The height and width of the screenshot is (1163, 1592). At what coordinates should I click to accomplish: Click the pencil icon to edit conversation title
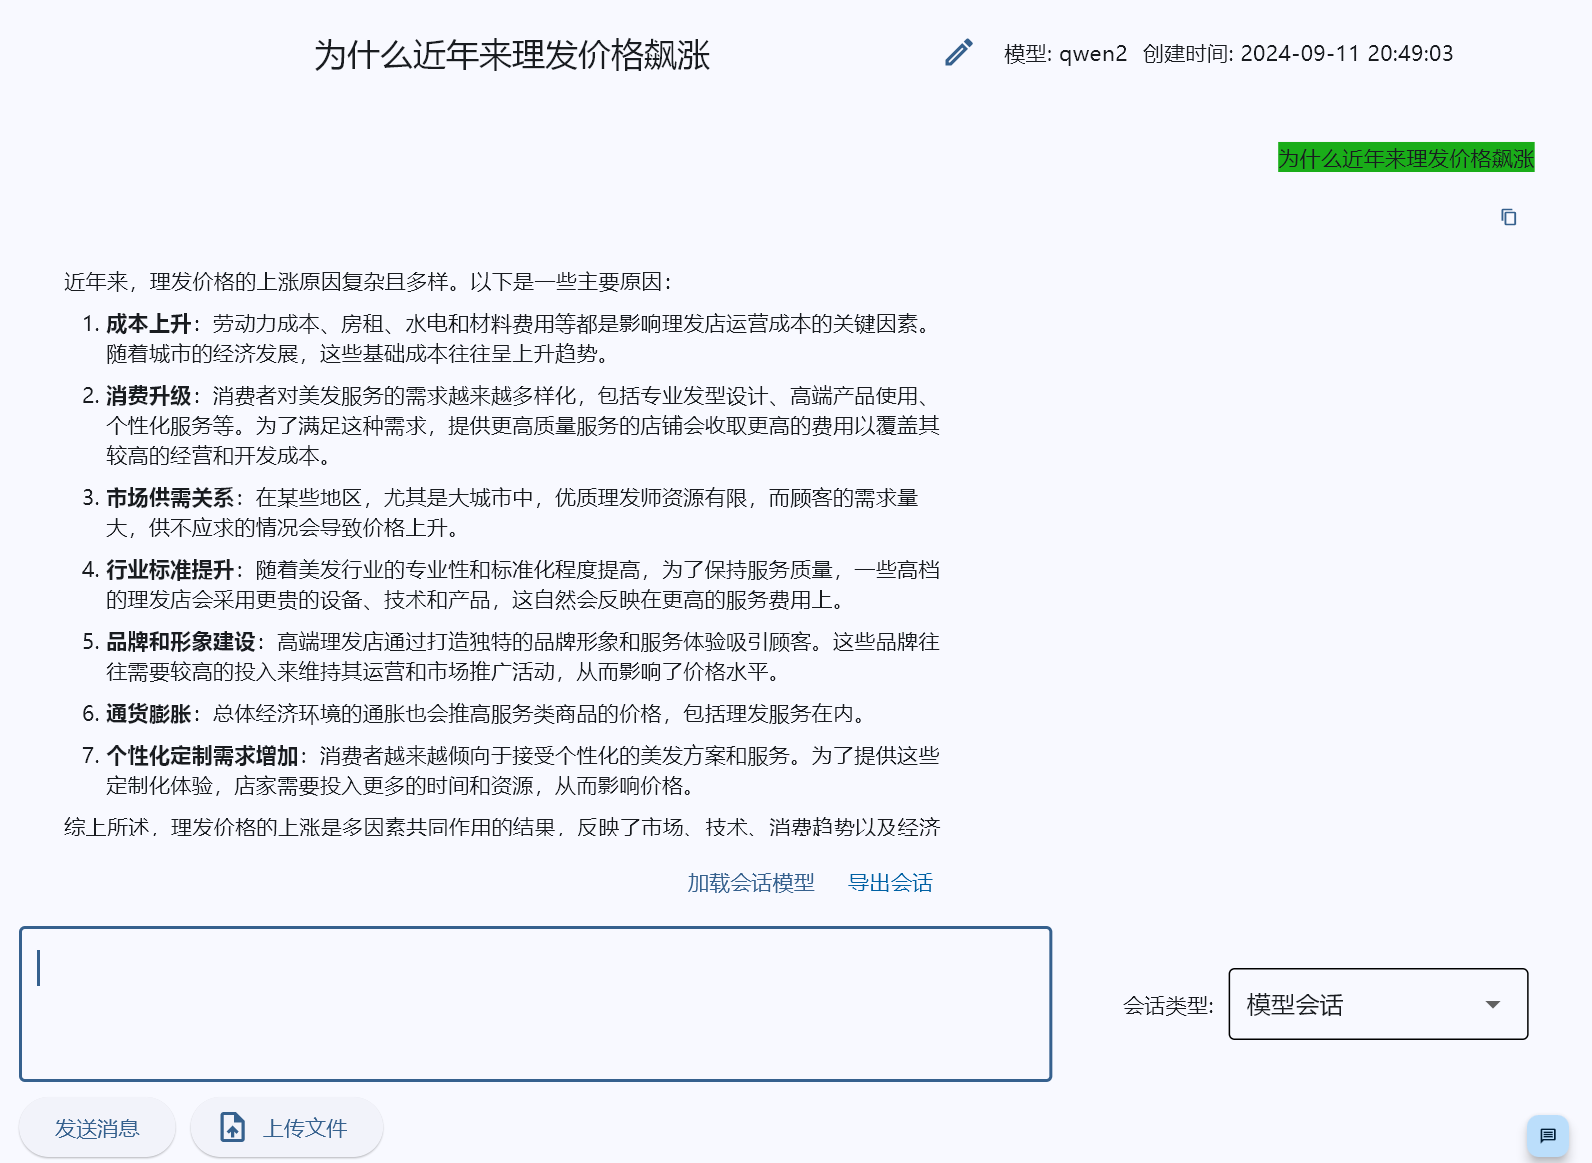(958, 53)
